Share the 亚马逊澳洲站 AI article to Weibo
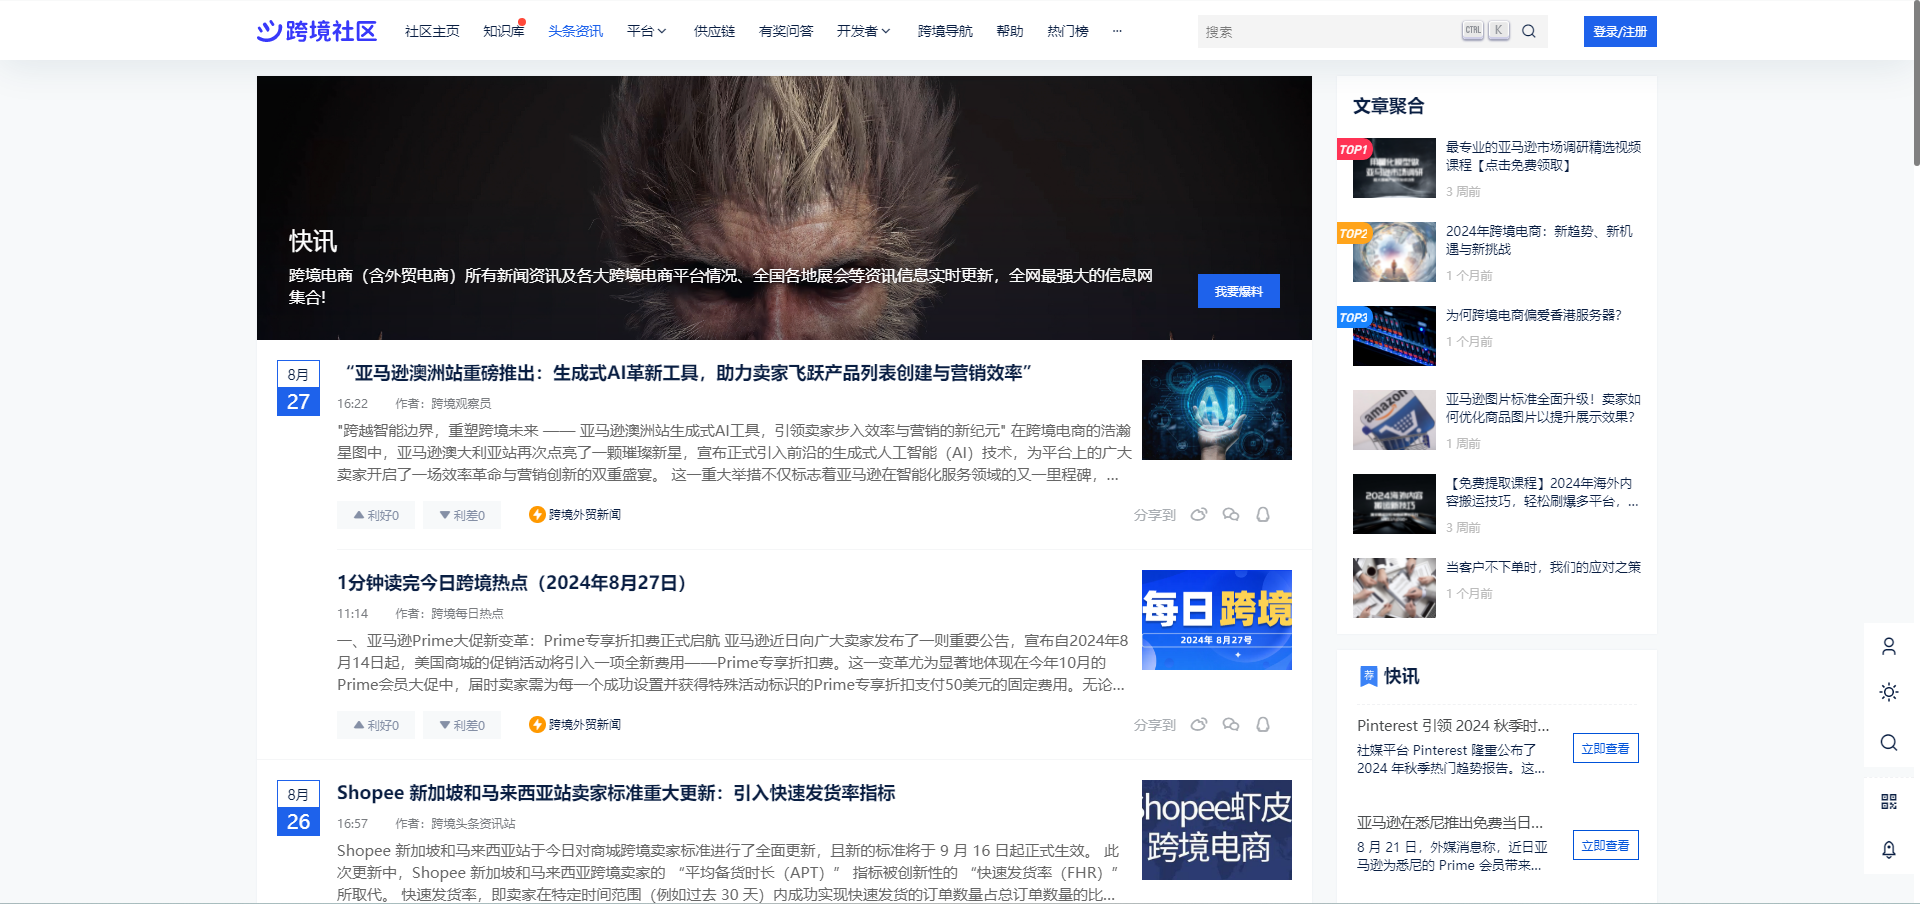This screenshot has width=1920, height=904. pos(1199,515)
